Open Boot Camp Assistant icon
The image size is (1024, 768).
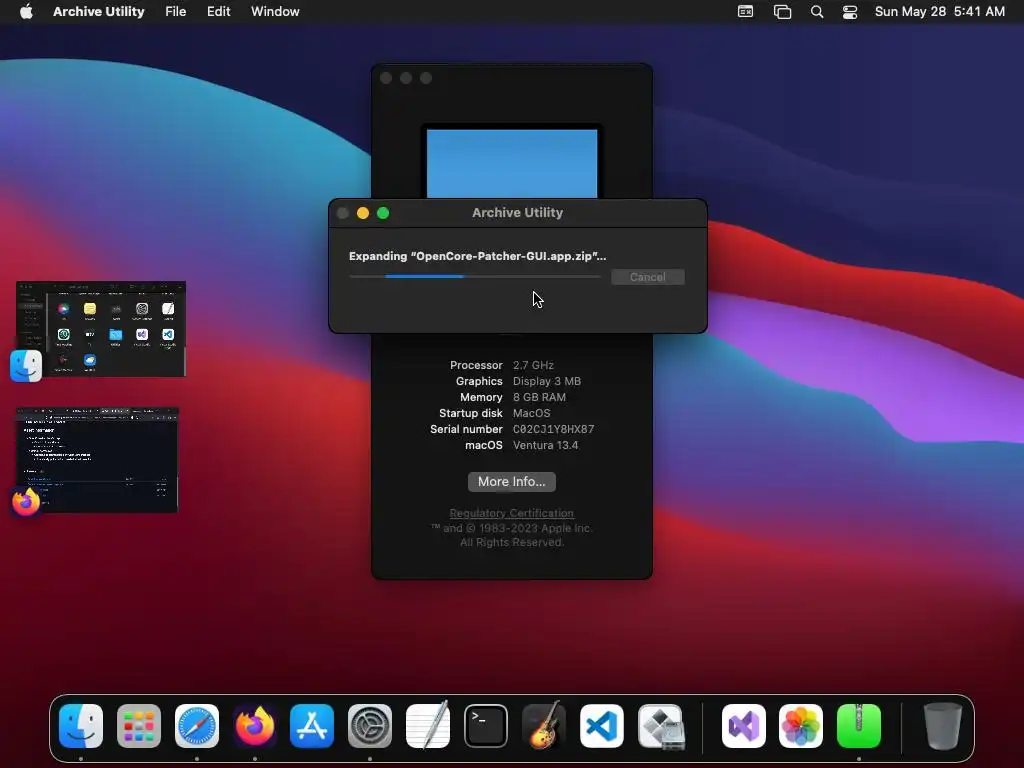coord(661,726)
